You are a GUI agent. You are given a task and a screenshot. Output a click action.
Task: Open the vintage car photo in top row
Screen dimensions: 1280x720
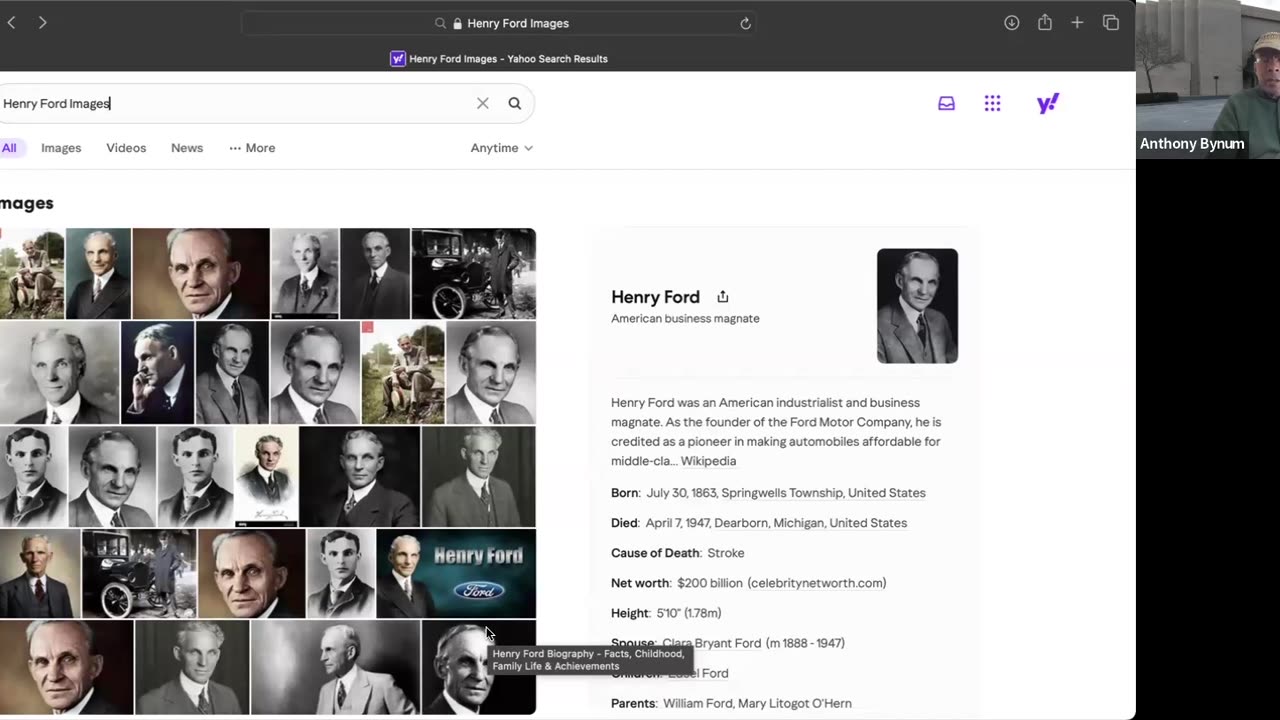point(473,273)
